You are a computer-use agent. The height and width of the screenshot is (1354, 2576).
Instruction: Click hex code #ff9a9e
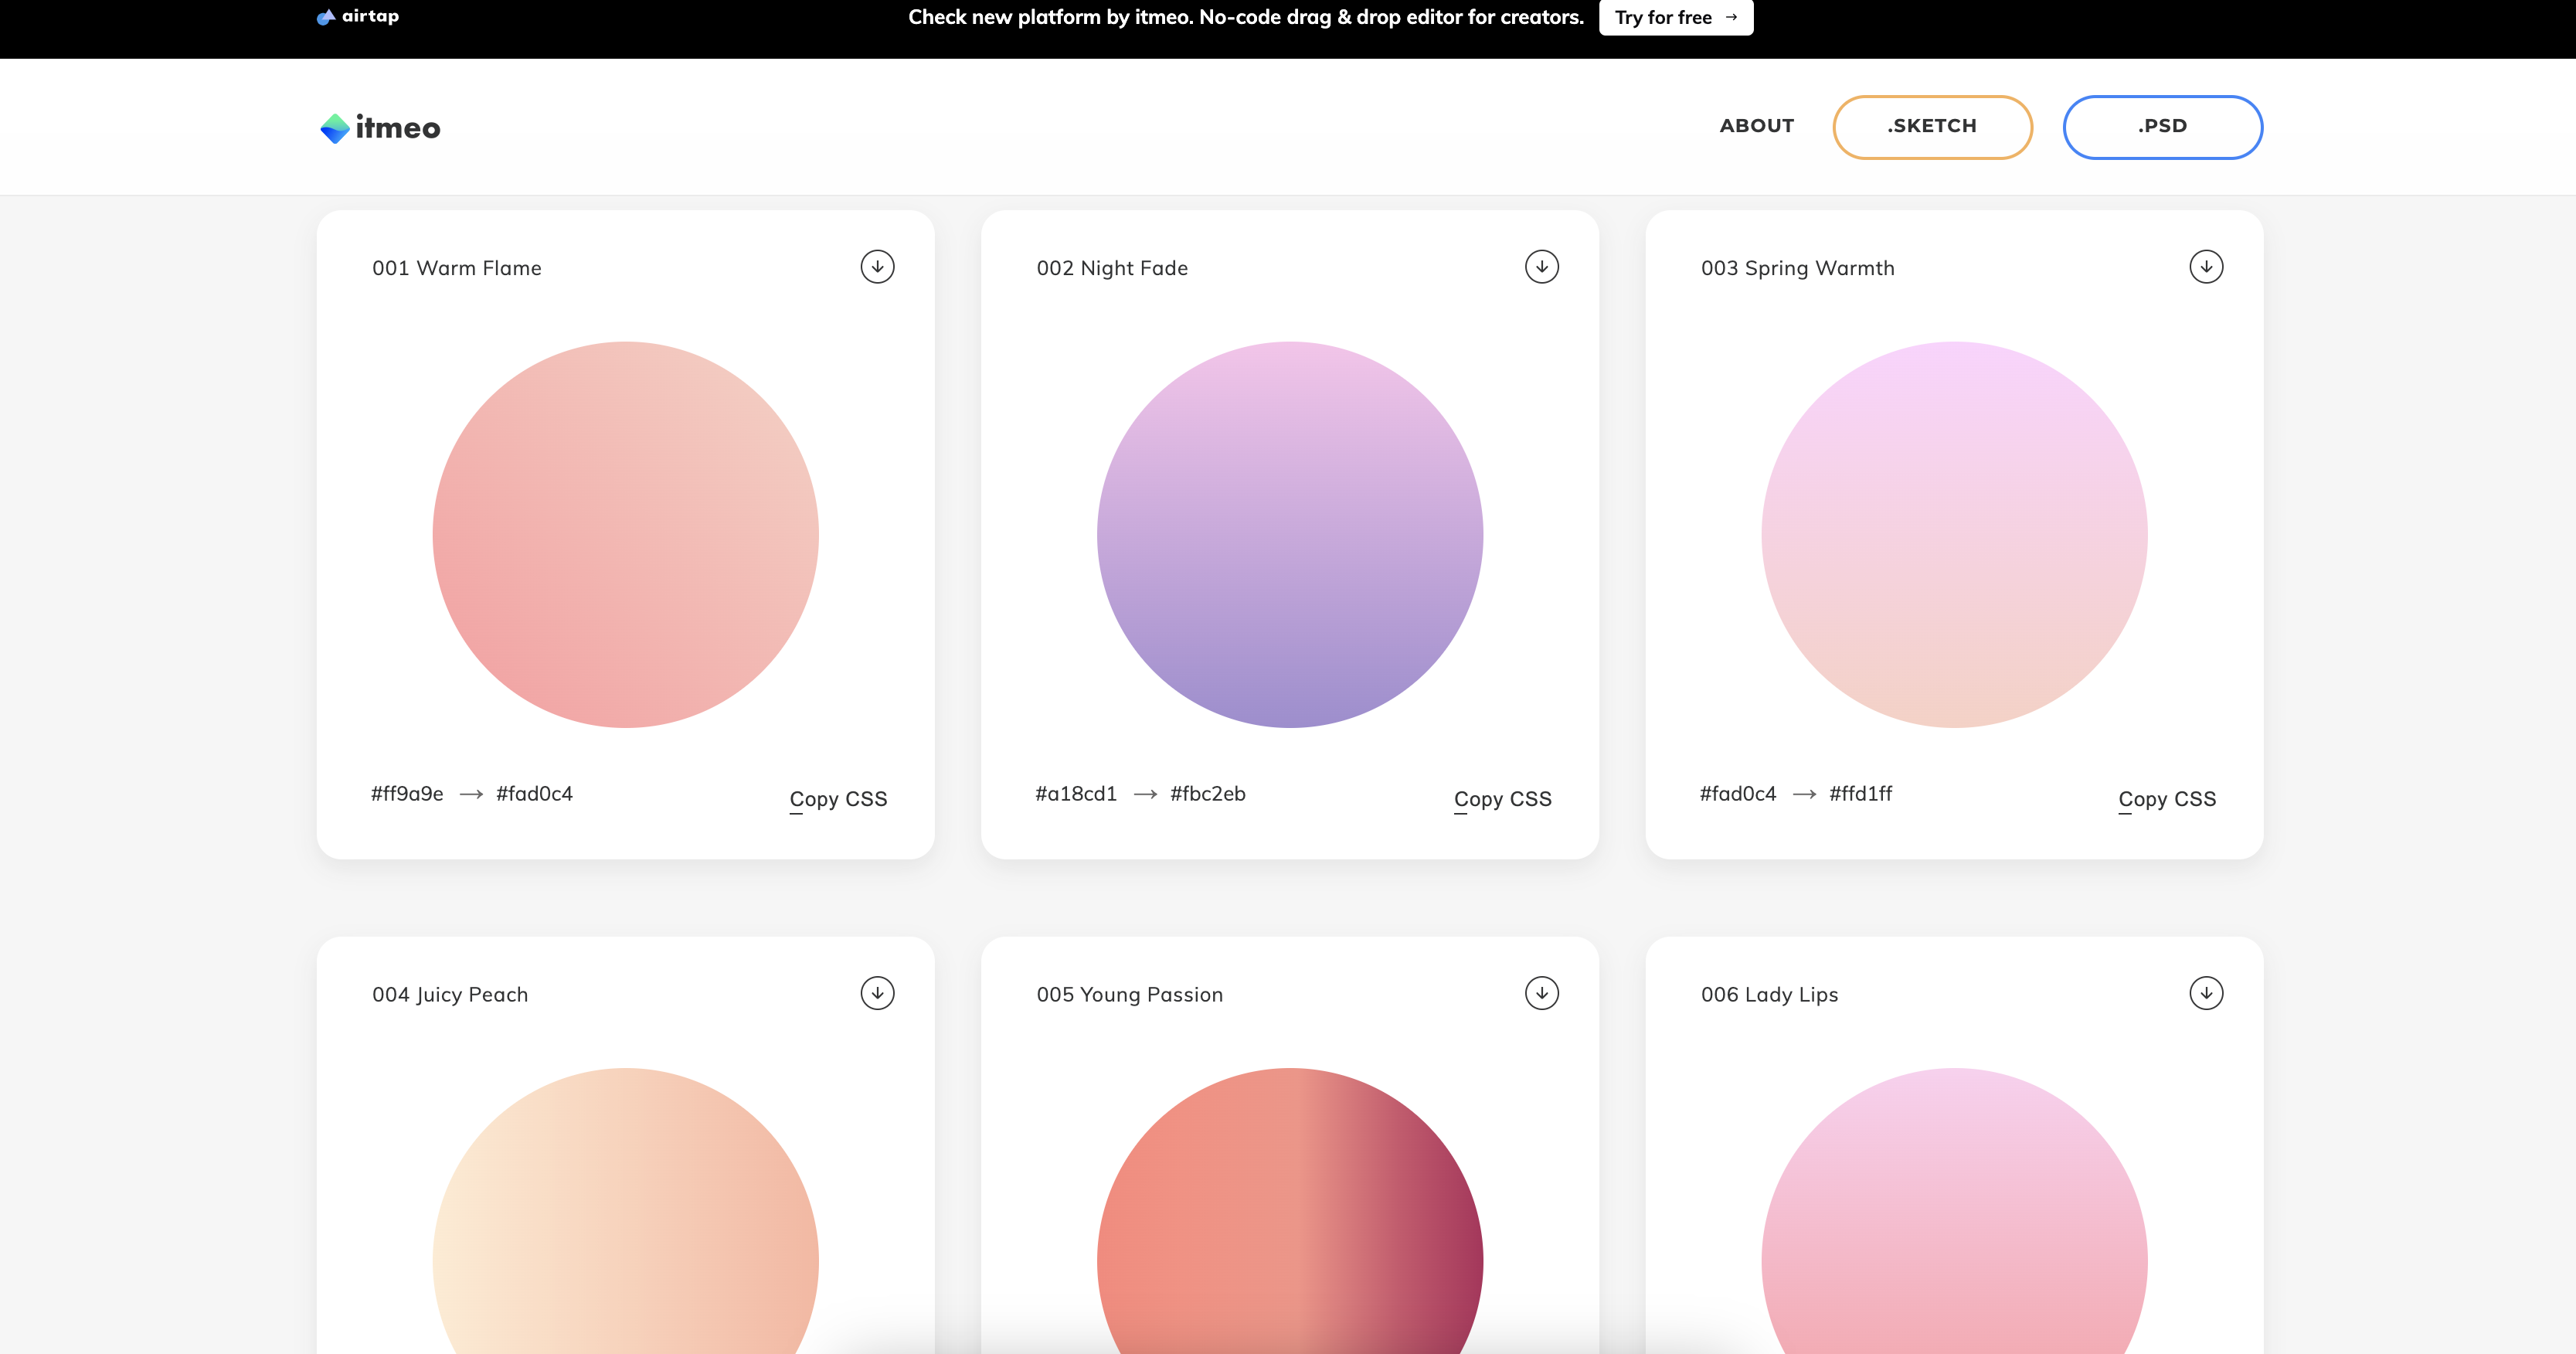click(x=407, y=793)
